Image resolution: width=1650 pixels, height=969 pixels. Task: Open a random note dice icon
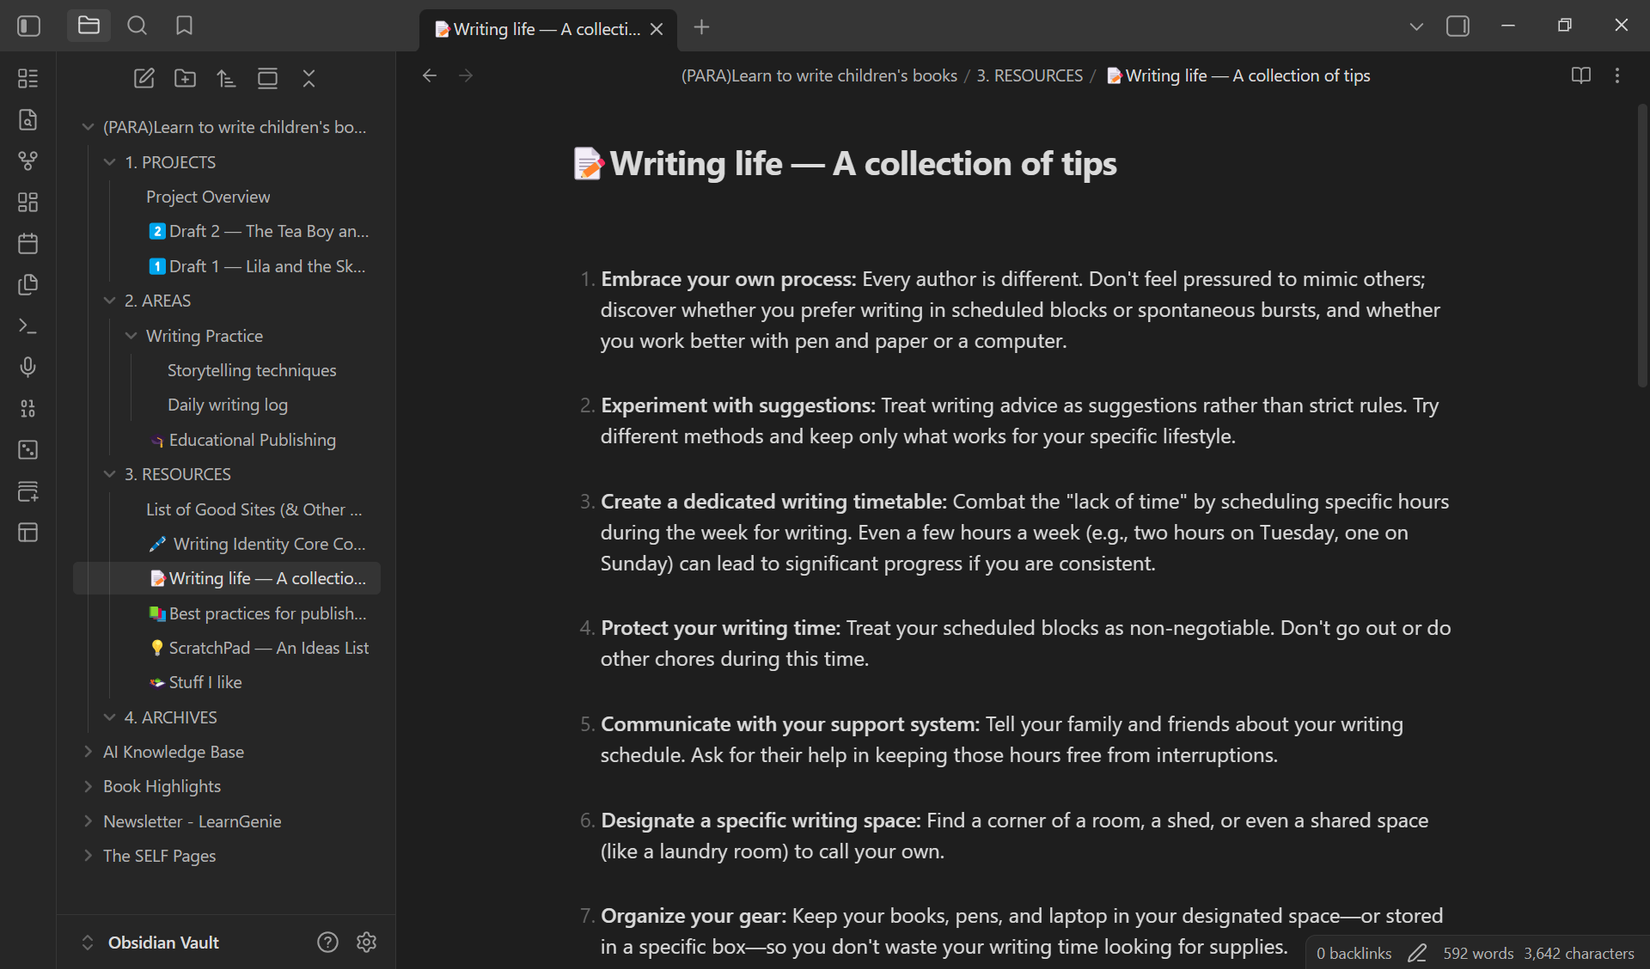[x=28, y=450]
